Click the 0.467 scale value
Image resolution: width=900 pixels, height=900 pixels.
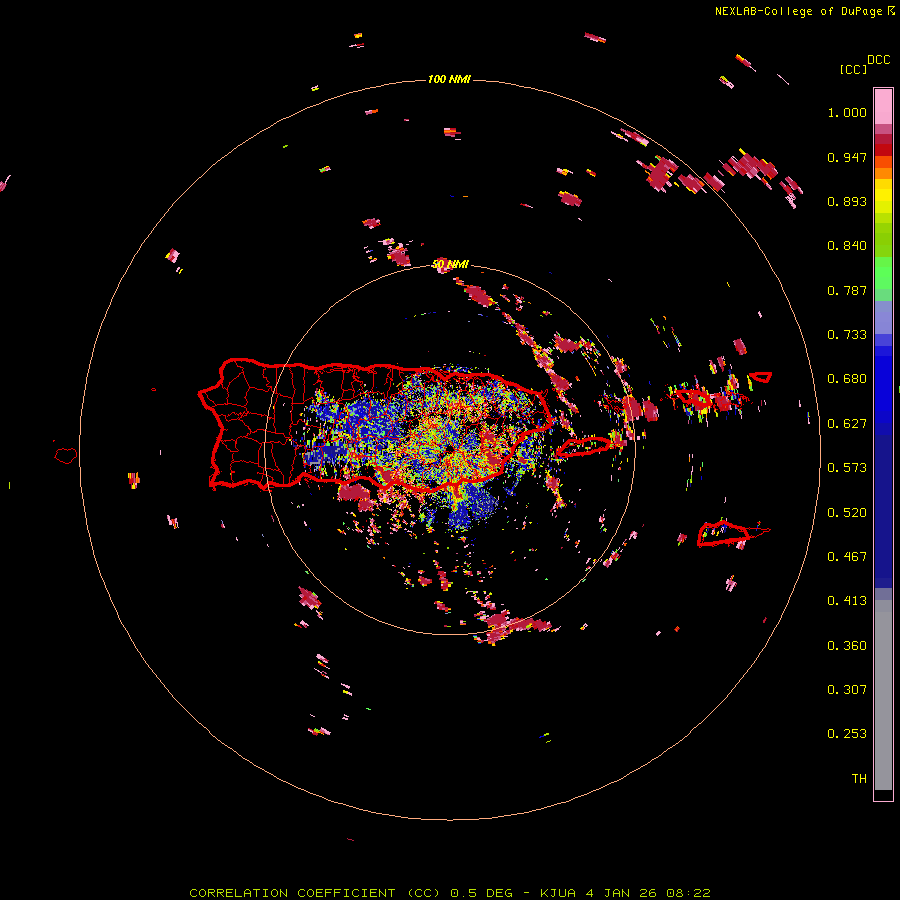point(847,557)
